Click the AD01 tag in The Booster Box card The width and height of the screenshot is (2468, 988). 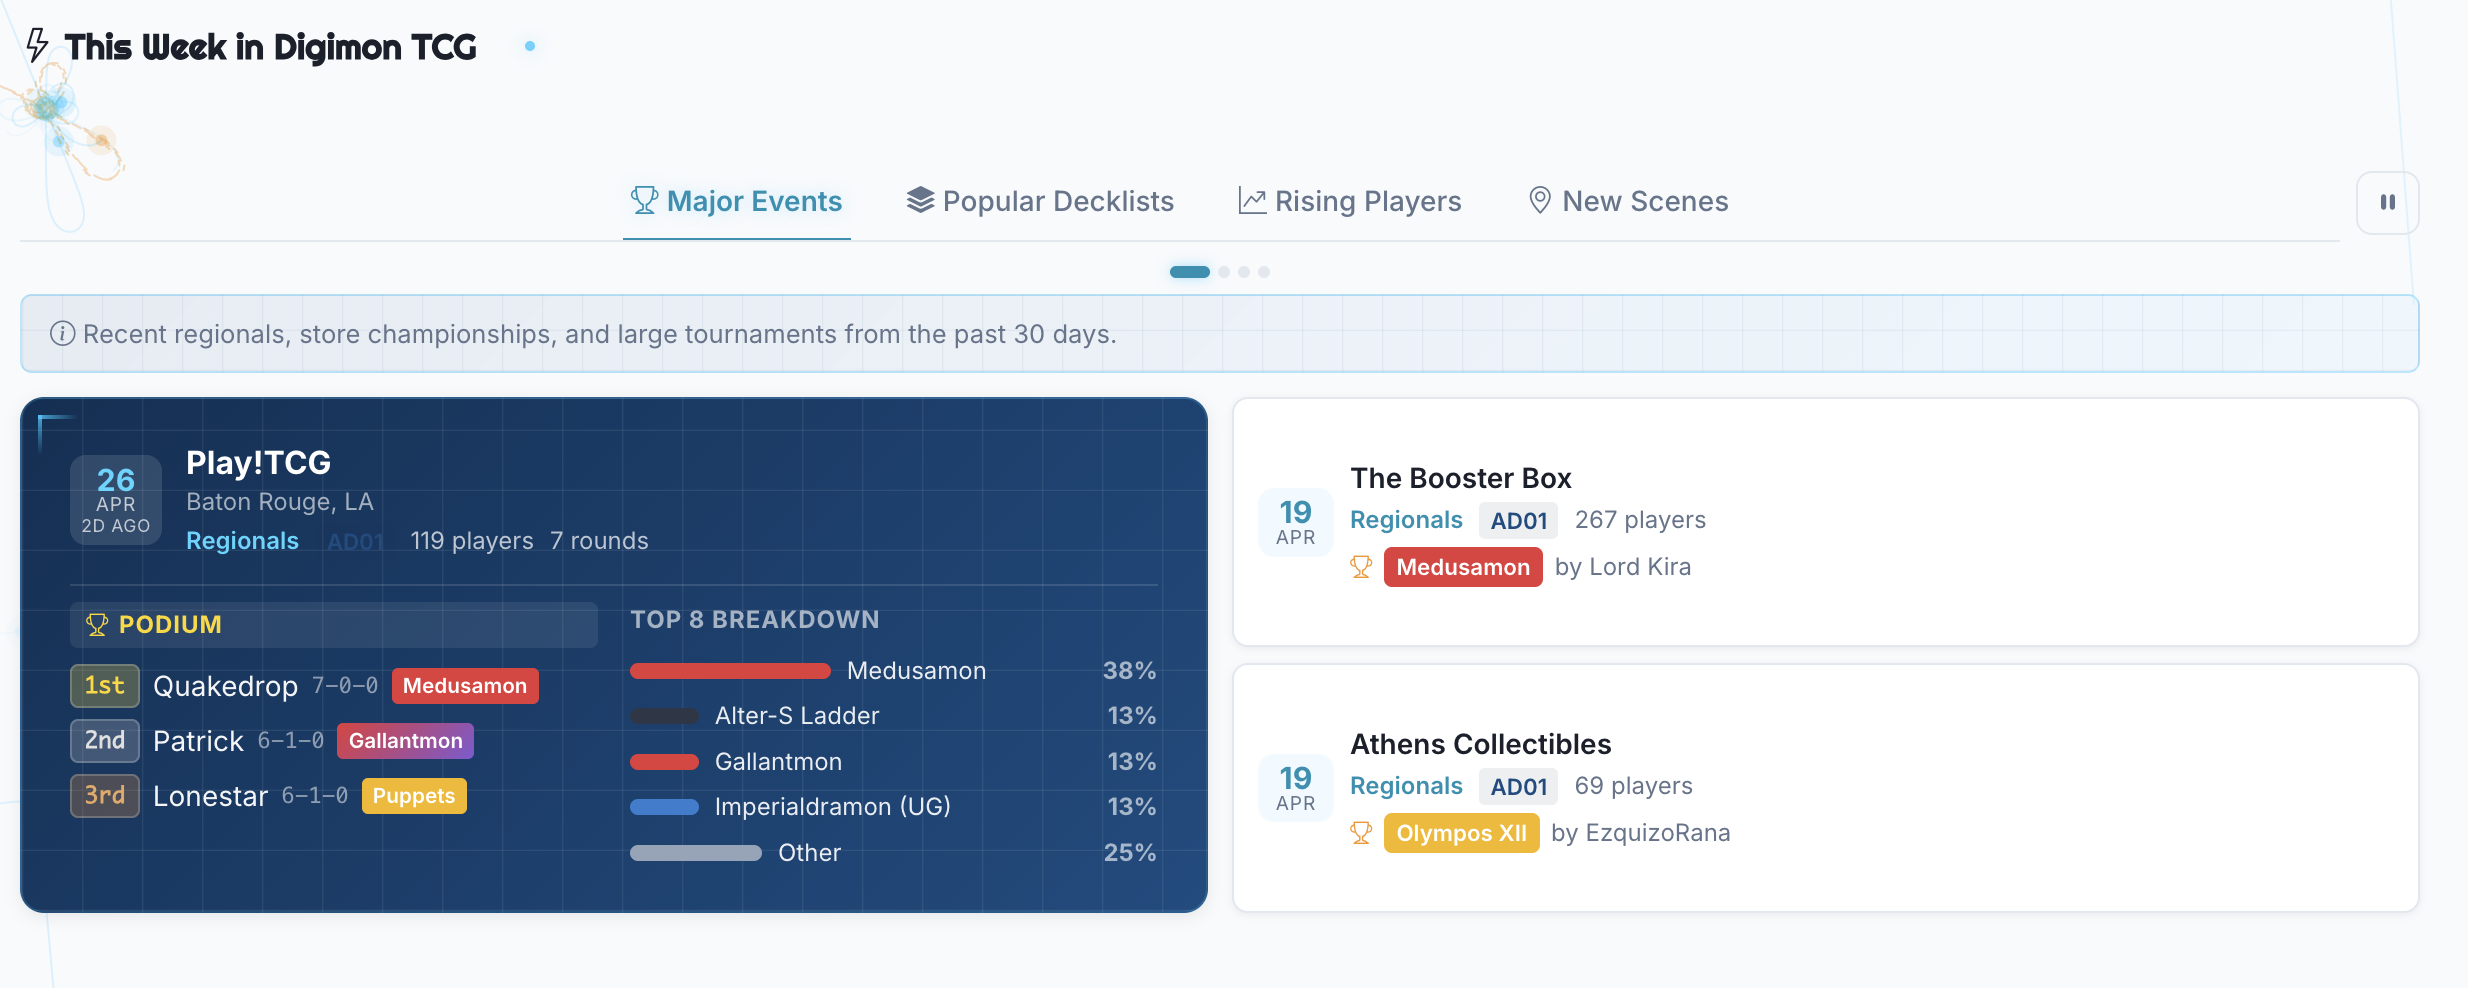point(1518,521)
